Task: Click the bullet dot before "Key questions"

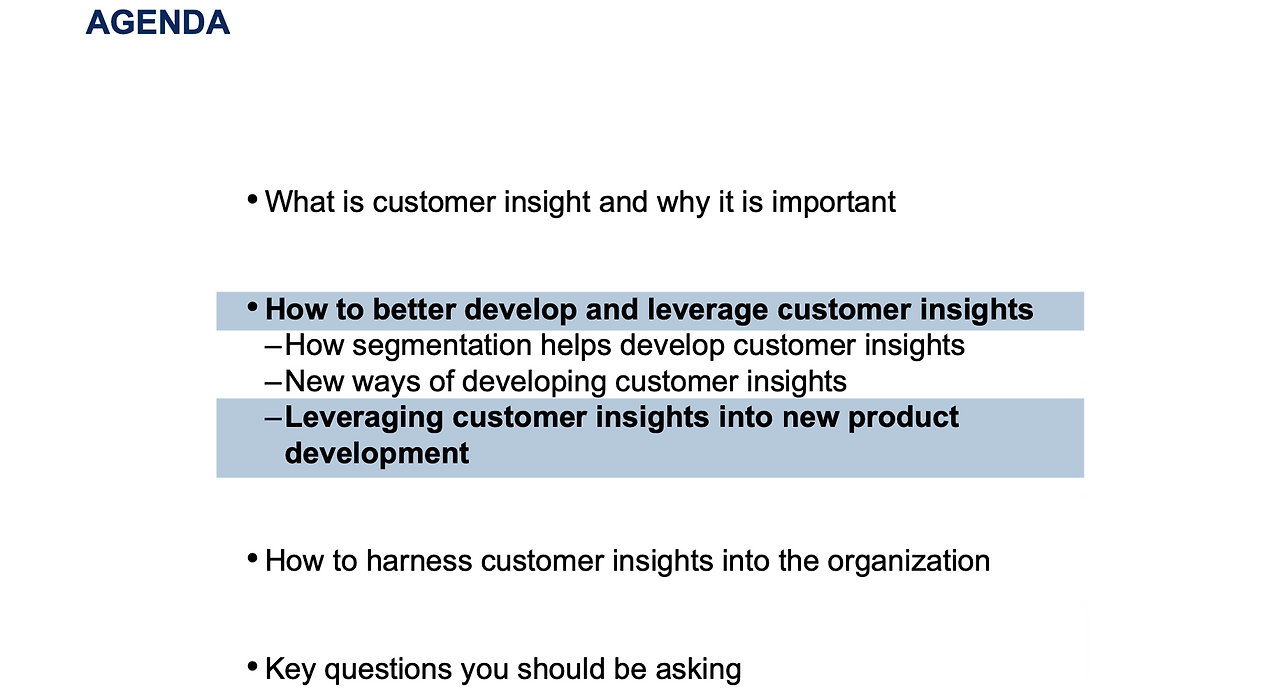Action: coord(252,666)
